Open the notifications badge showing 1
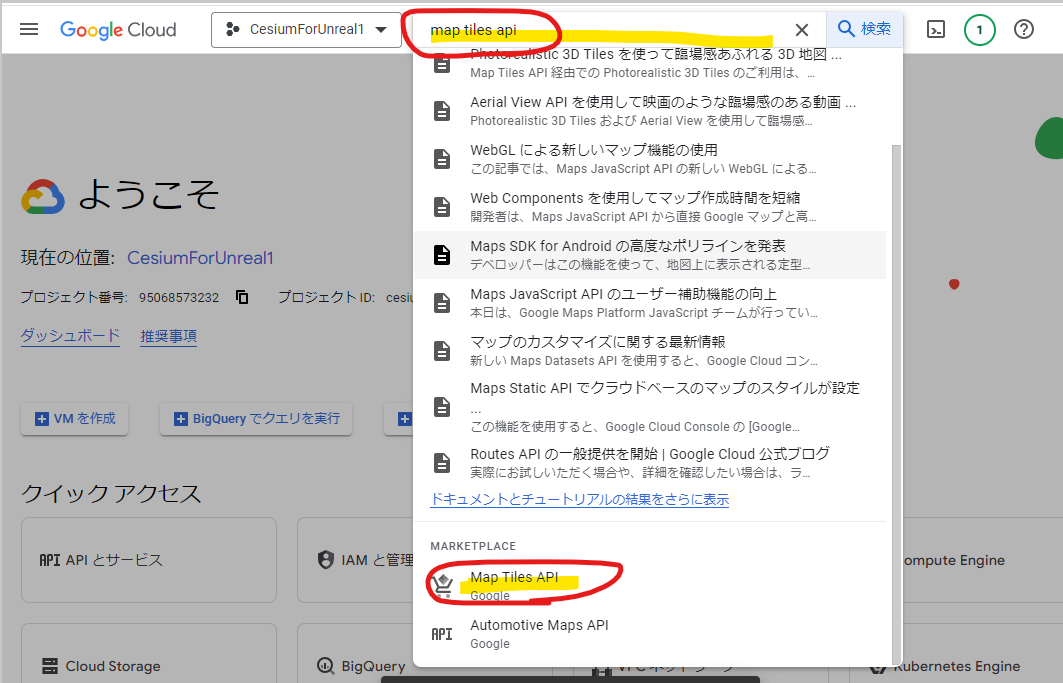The width and height of the screenshot is (1063, 683). 979,30
